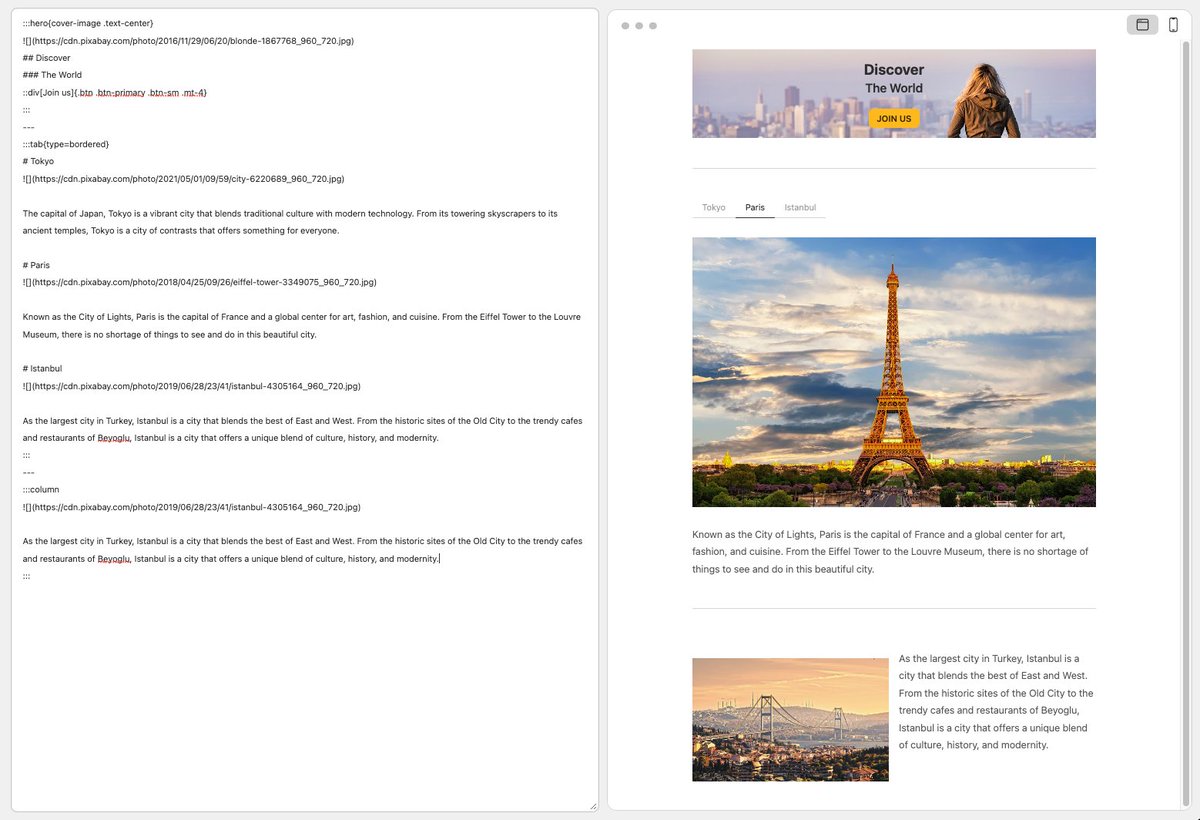Click the ":::tab{type=bordered}" line in editor

pos(66,144)
